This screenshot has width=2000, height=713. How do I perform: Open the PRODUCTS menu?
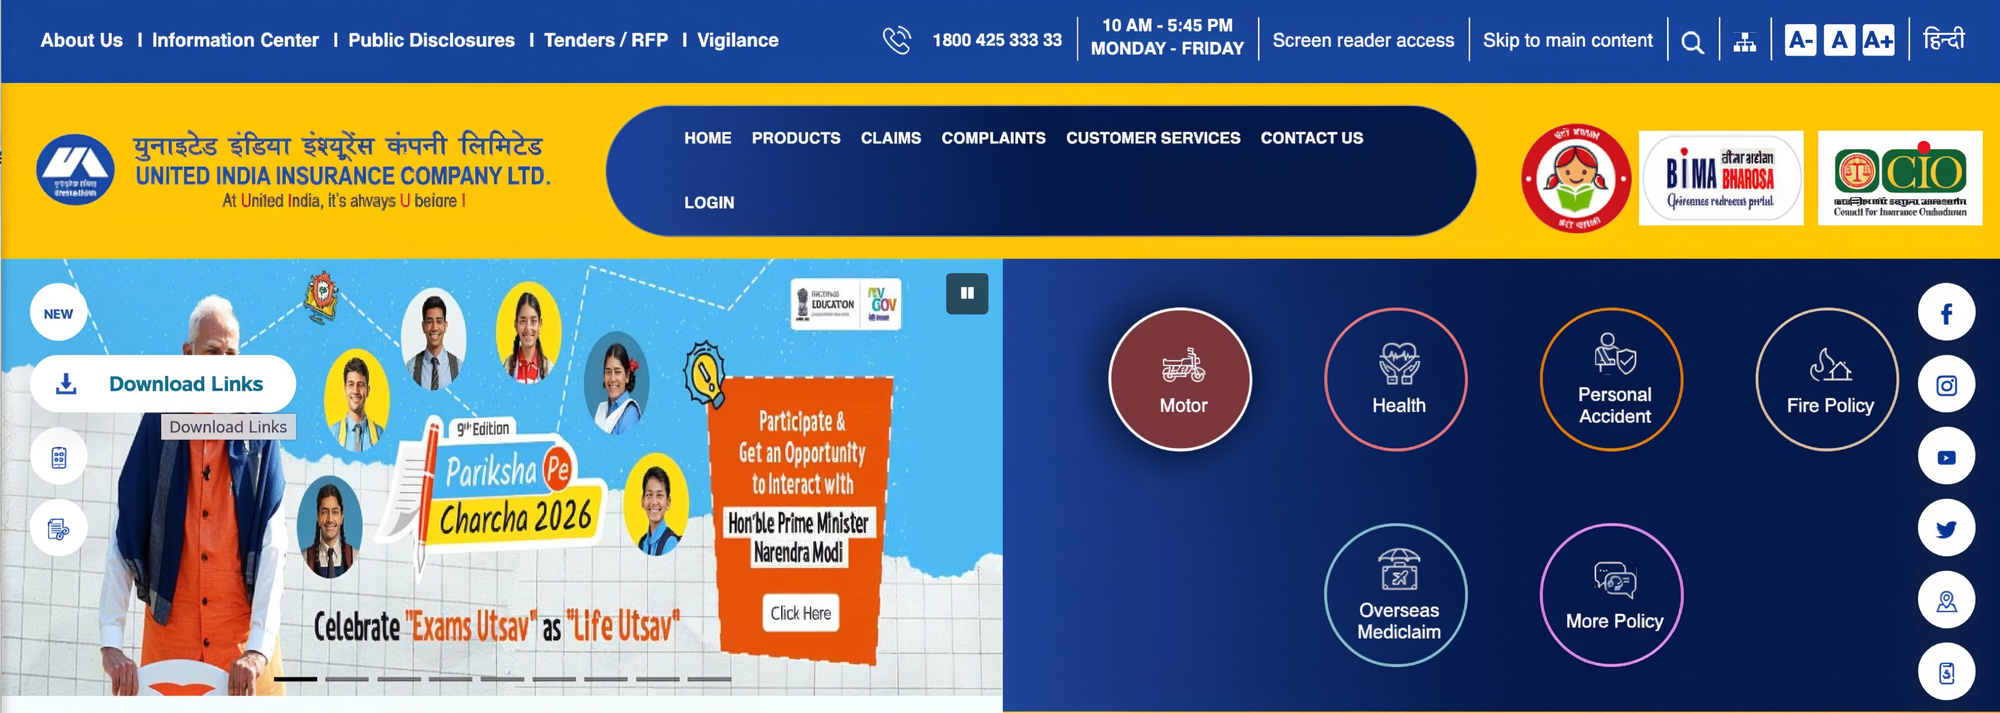point(796,138)
